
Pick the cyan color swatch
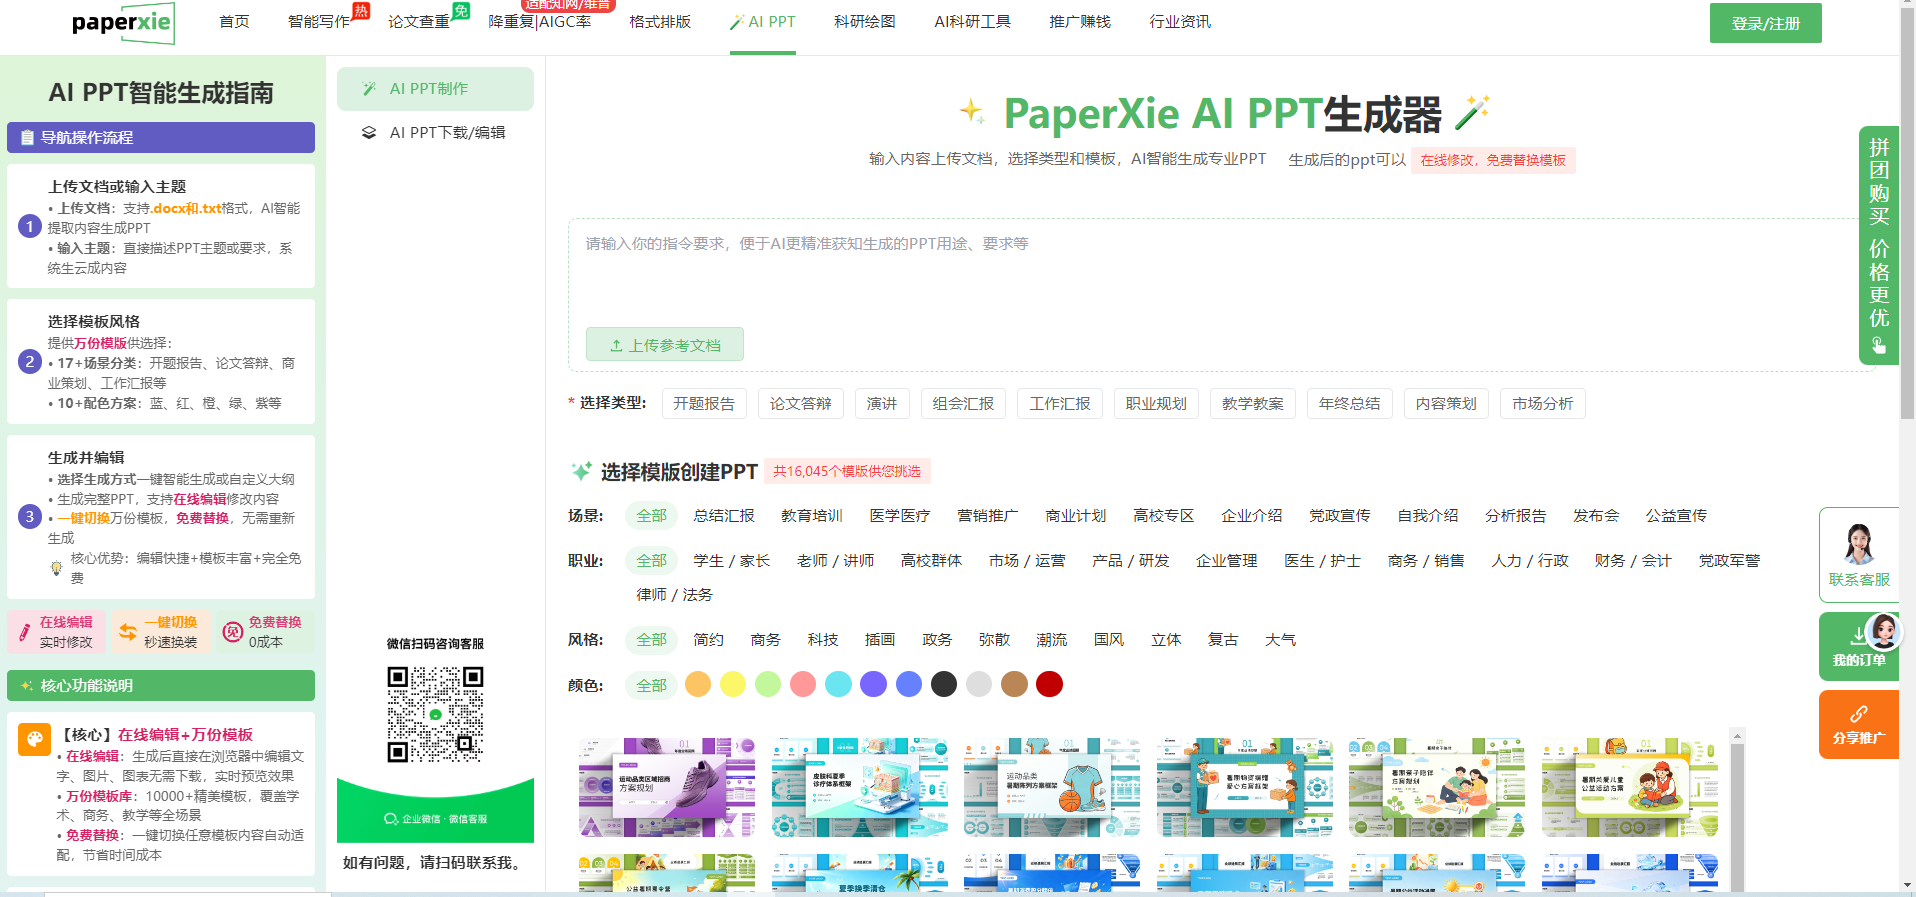pyautogui.click(x=838, y=684)
